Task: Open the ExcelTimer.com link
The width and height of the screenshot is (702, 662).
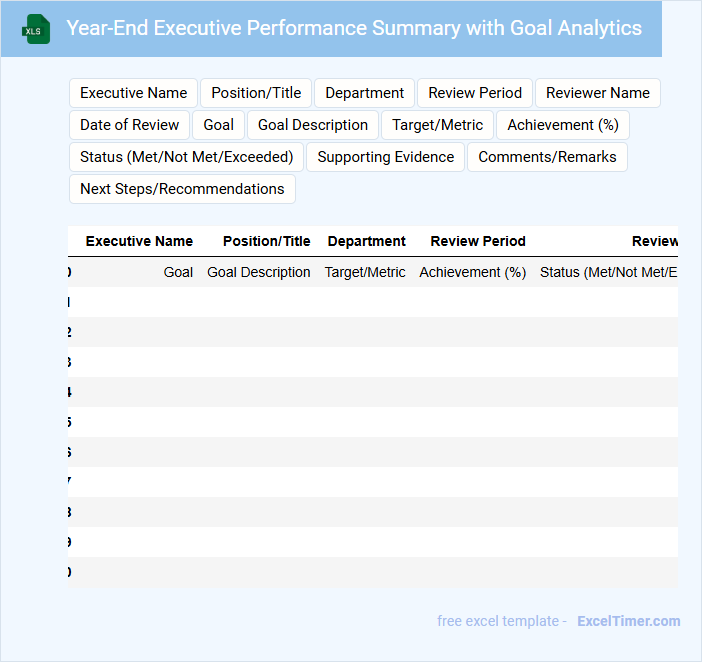Action: pyautogui.click(x=629, y=621)
